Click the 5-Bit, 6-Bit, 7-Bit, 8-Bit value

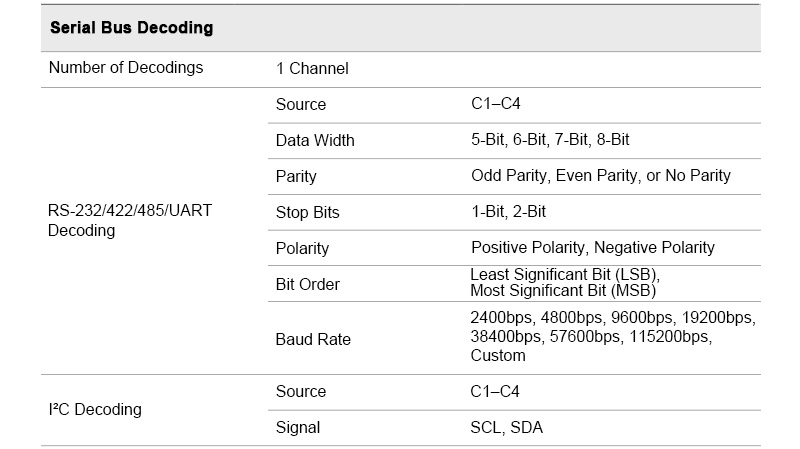(550, 140)
